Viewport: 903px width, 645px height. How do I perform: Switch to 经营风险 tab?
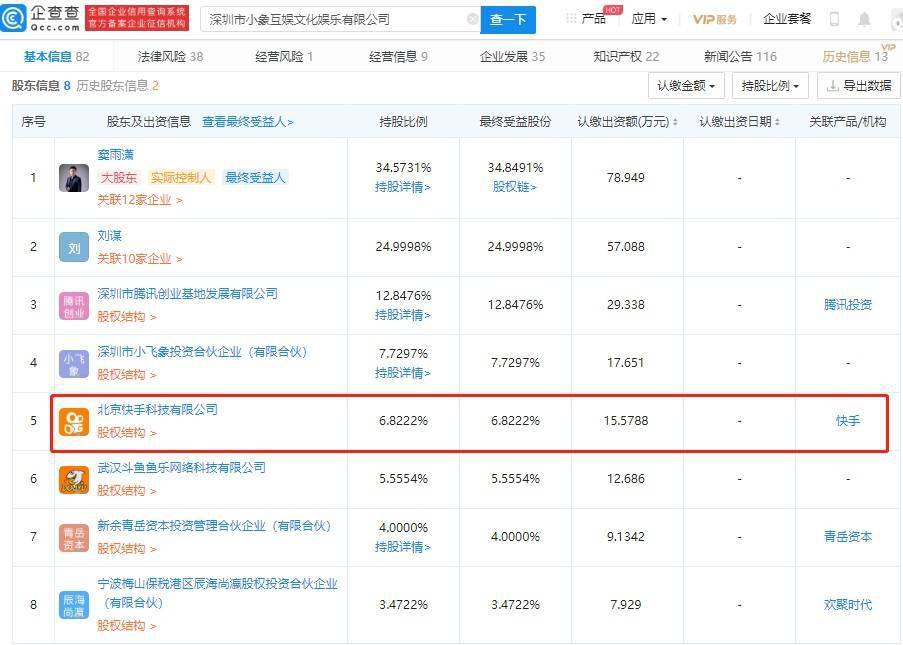coord(284,56)
